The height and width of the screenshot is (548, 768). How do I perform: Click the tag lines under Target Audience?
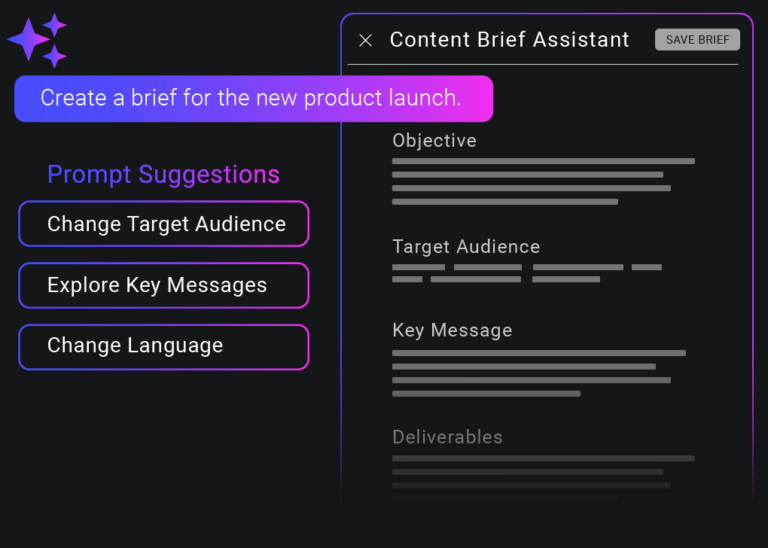point(525,273)
